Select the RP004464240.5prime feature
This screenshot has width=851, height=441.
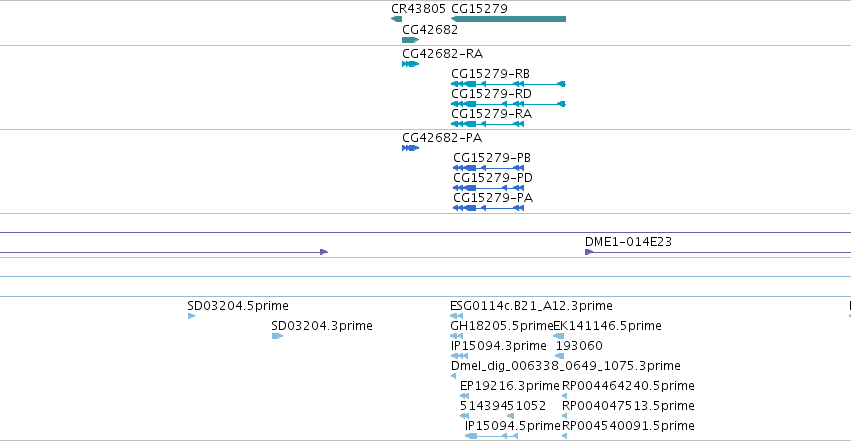click(x=564, y=397)
